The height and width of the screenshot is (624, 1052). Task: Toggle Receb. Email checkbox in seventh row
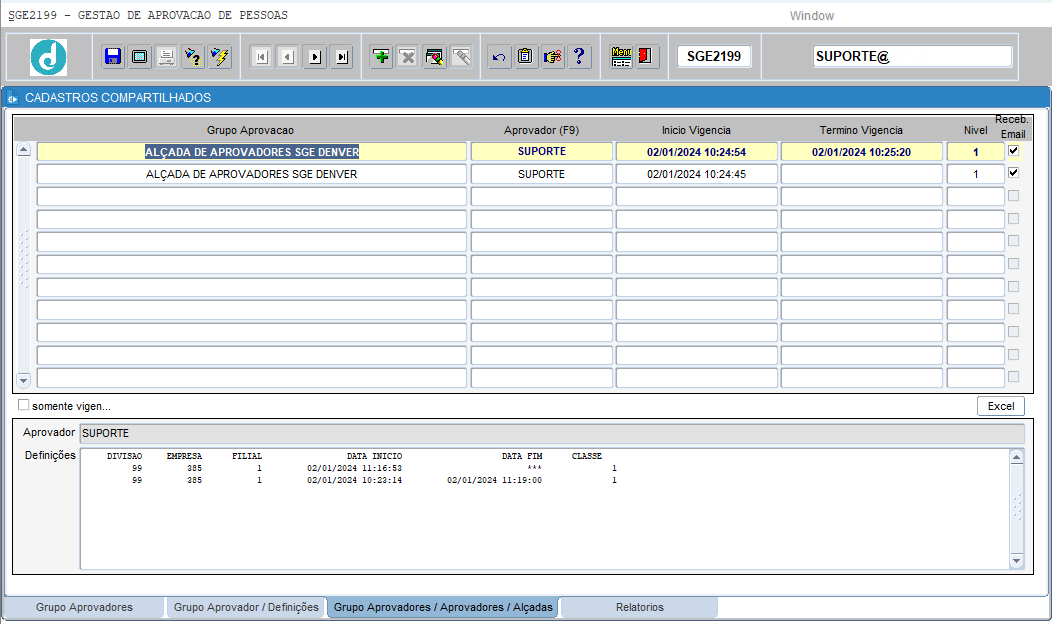point(1013,287)
